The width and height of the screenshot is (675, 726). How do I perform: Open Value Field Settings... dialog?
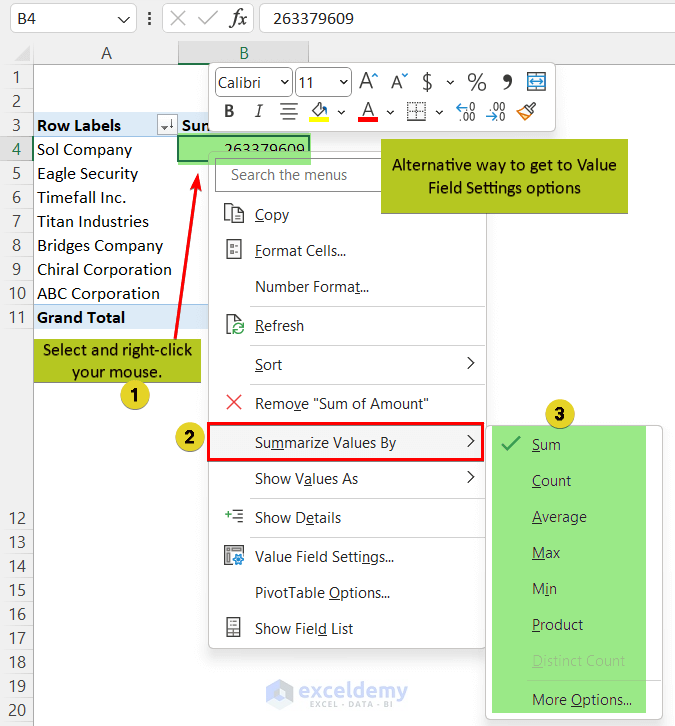(347, 557)
